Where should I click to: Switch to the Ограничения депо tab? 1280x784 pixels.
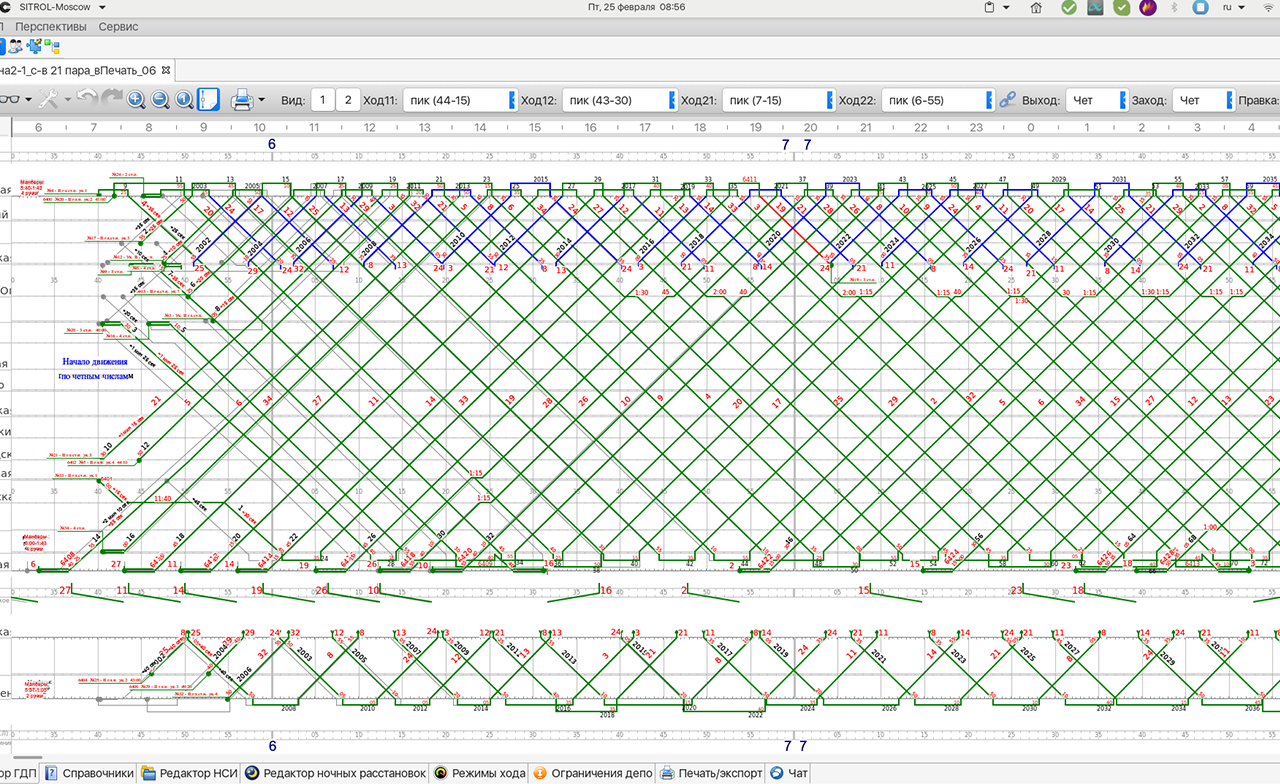pyautogui.click(x=592, y=773)
